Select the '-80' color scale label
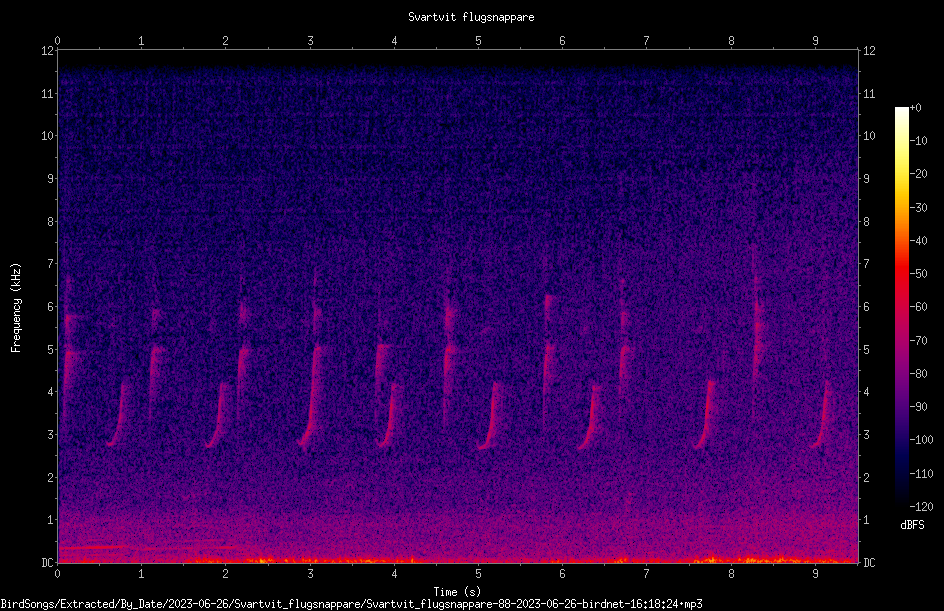Image resolution: width=944 pixels, height=611 pixels. pyautogui.click(x=919, y=374)
